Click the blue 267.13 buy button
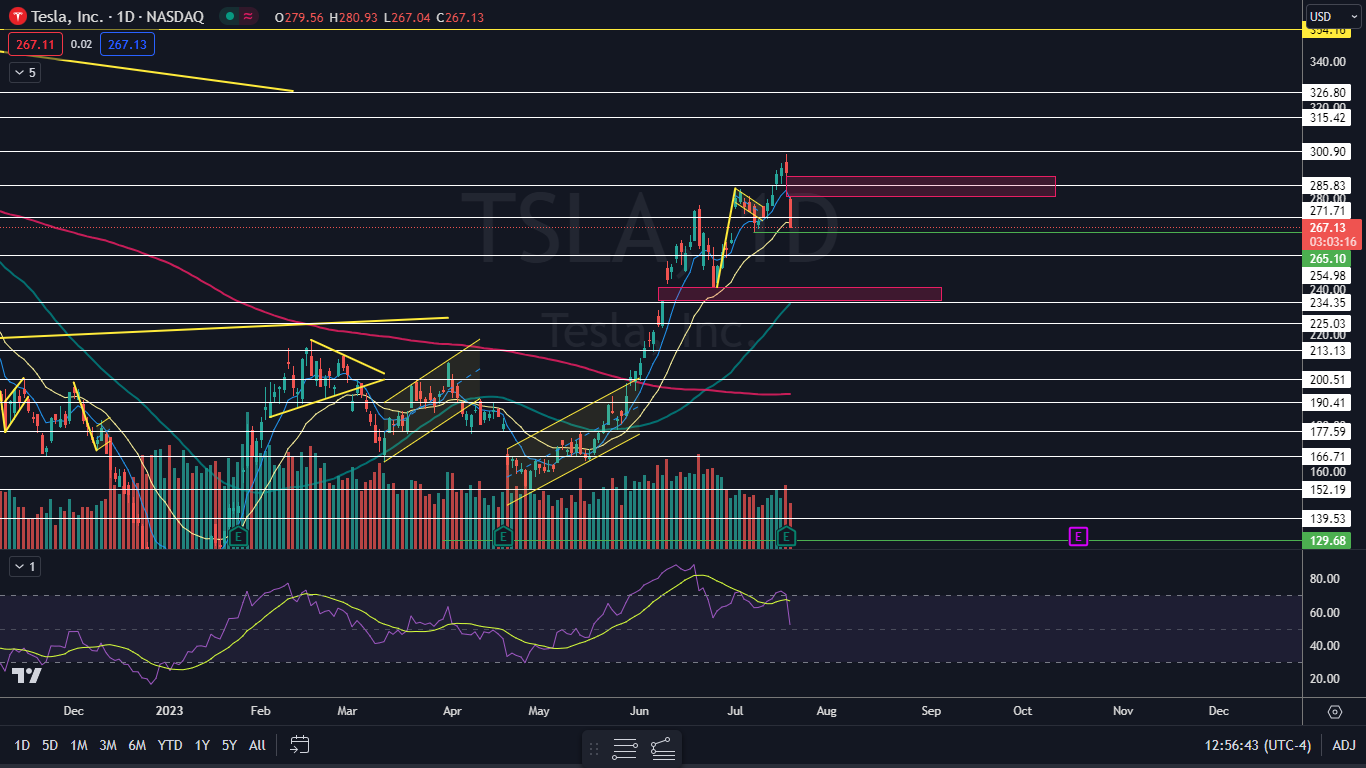This screenshot has height=768, width=1366. (x=127, y=44)
